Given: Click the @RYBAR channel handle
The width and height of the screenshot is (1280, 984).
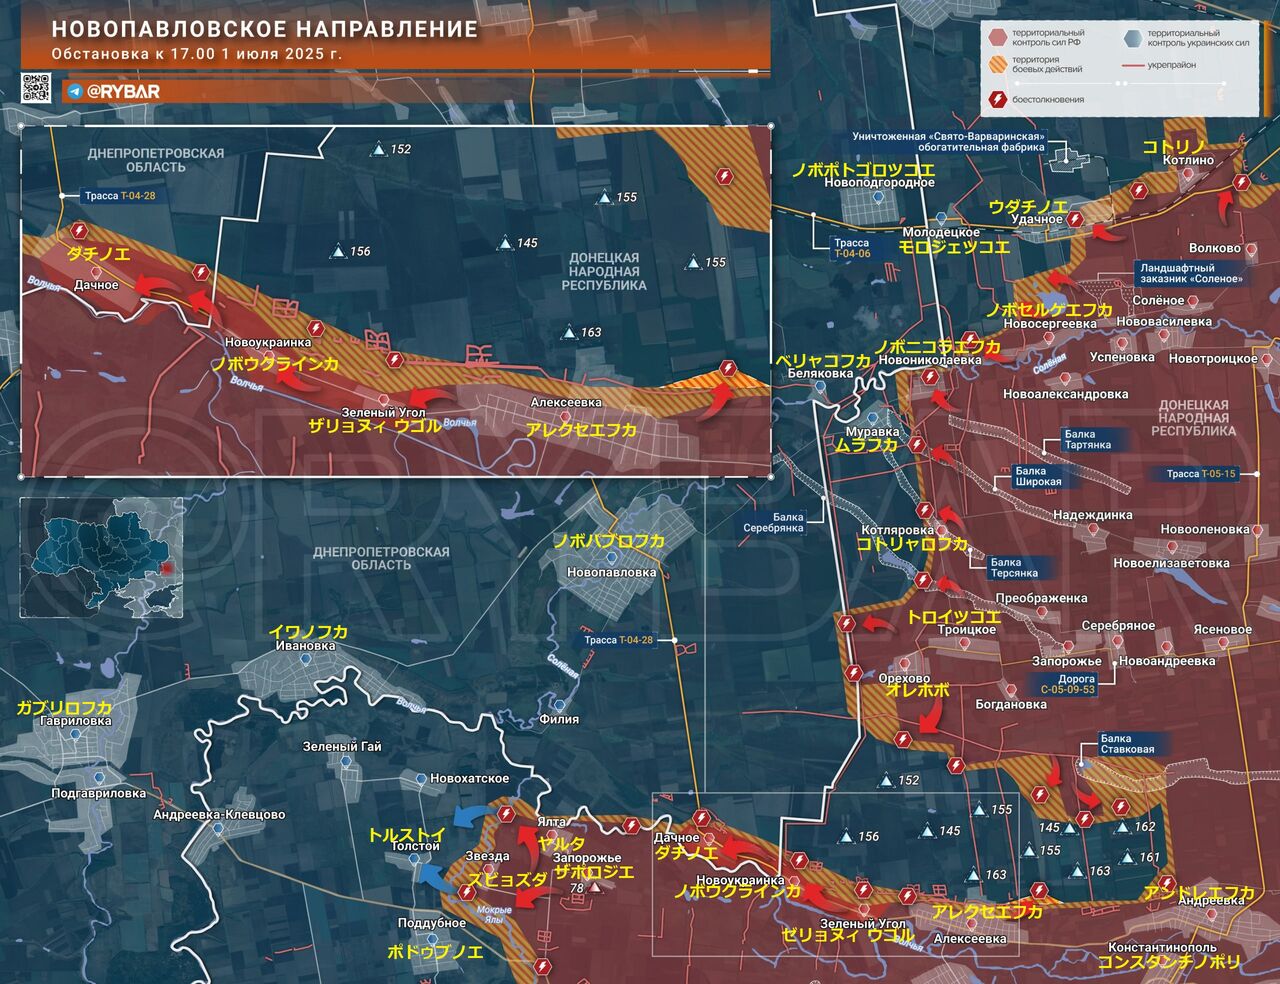Looking at the screenshot, I should coord(123,91).
